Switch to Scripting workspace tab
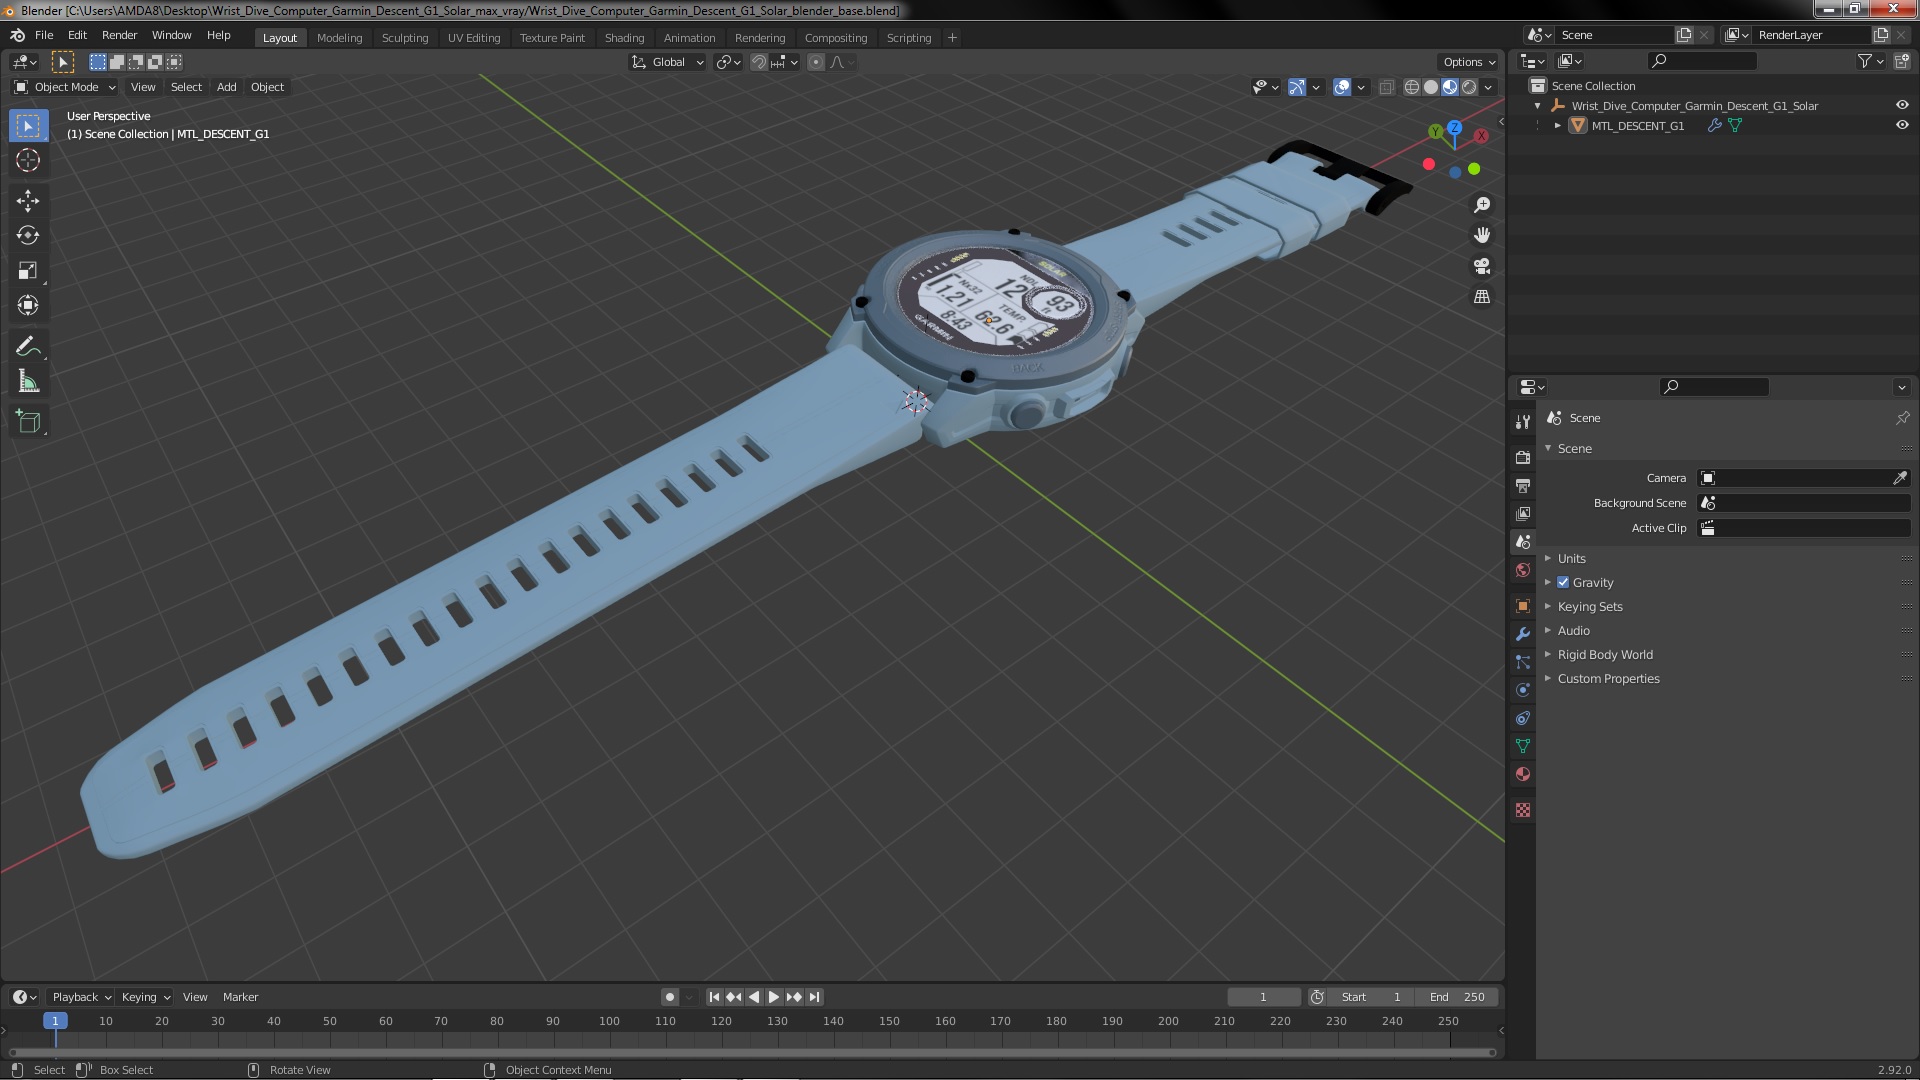 pyautogui.click(x=908, y=38)
